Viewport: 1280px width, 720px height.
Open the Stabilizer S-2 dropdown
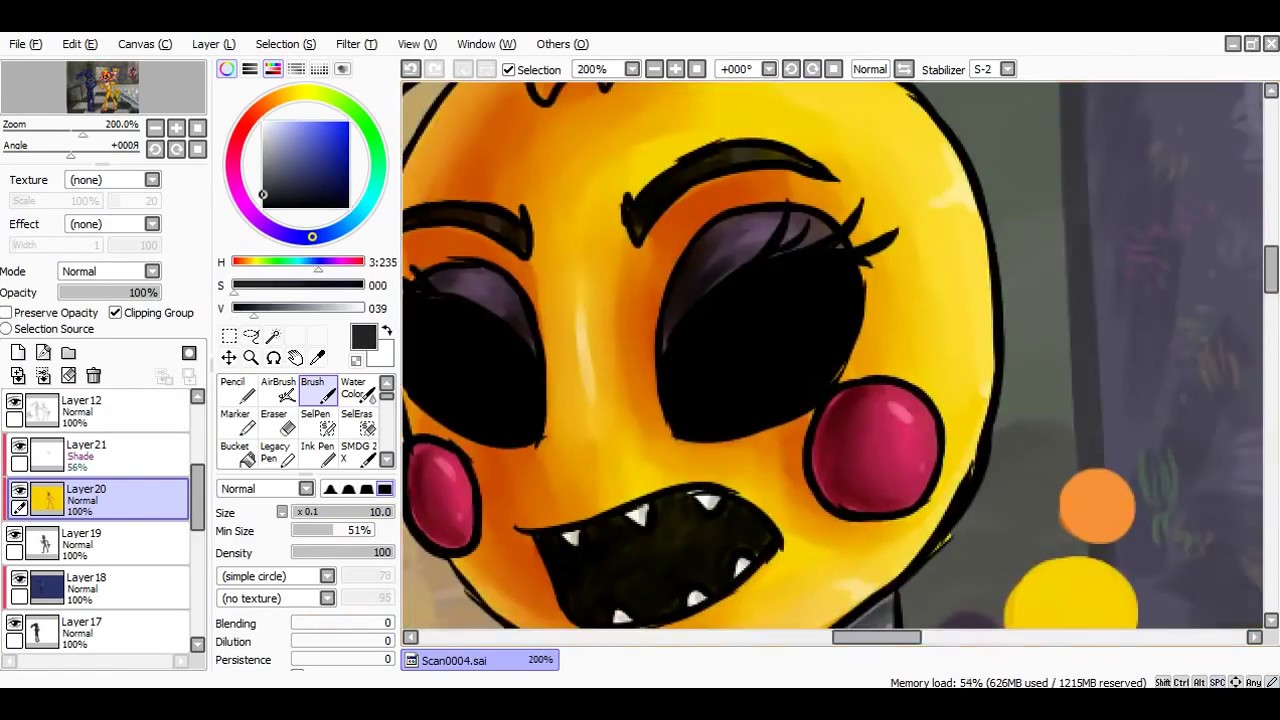1008,69
